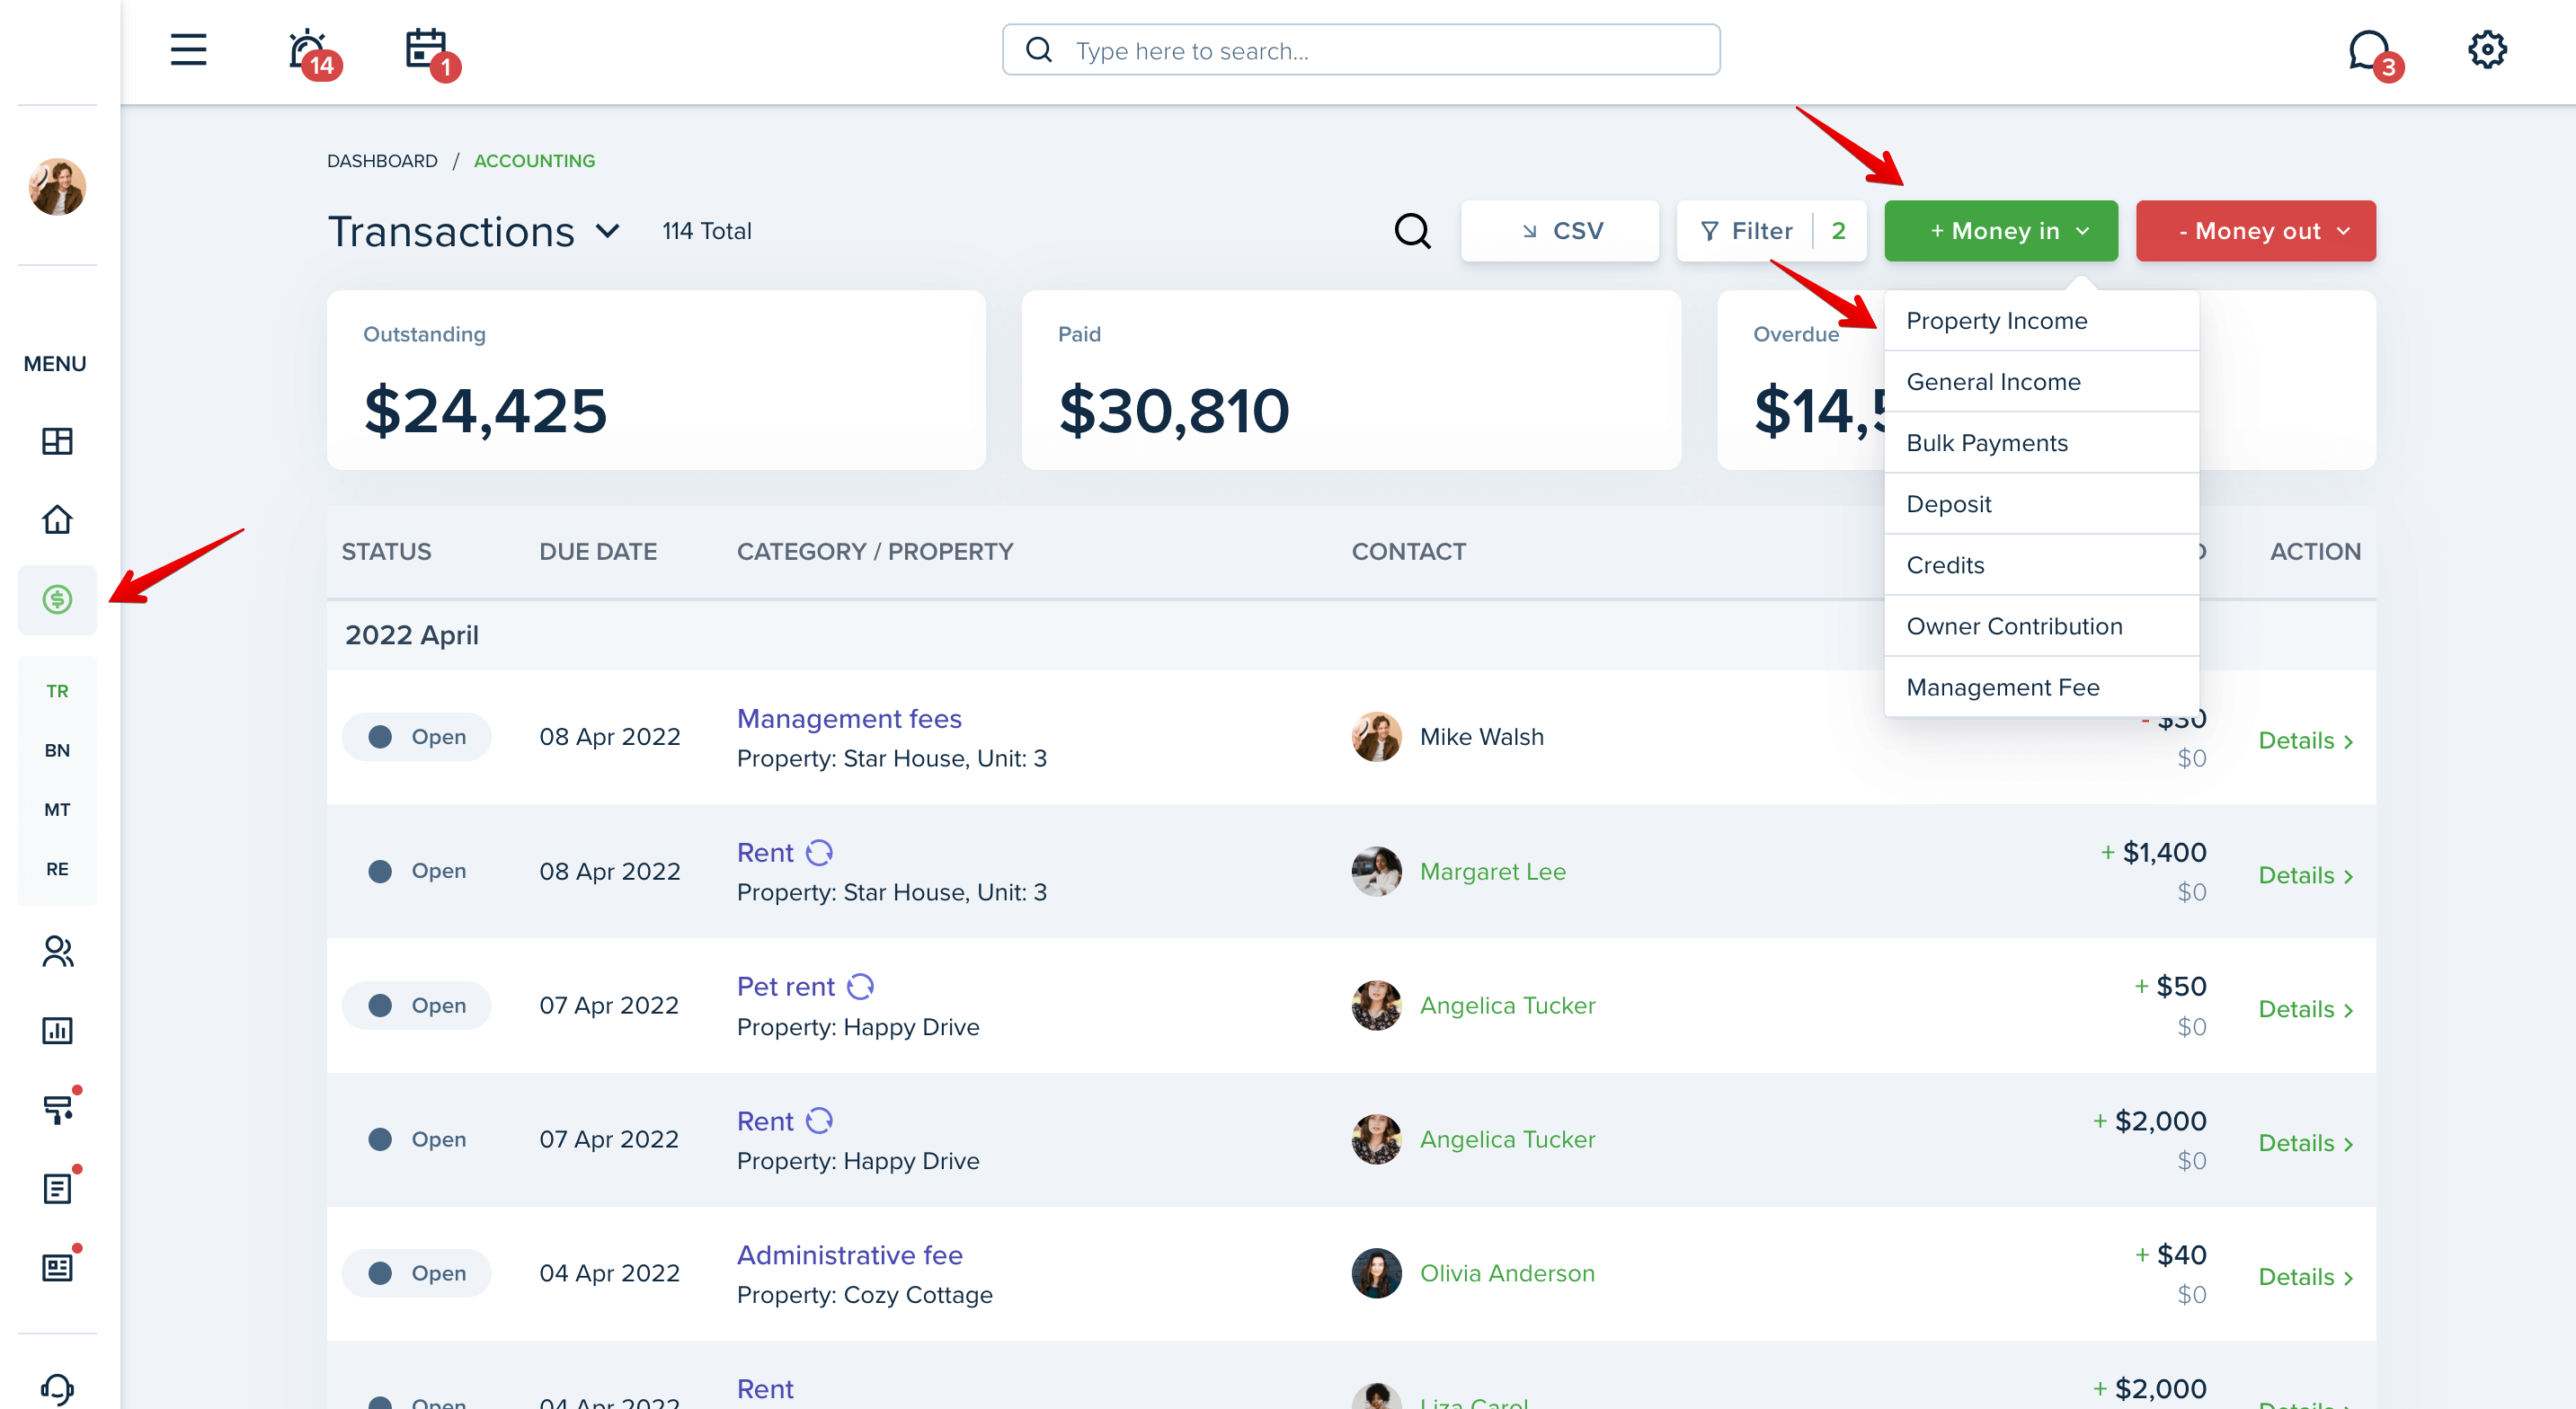Click '114 Total' count text

[706, 232]
